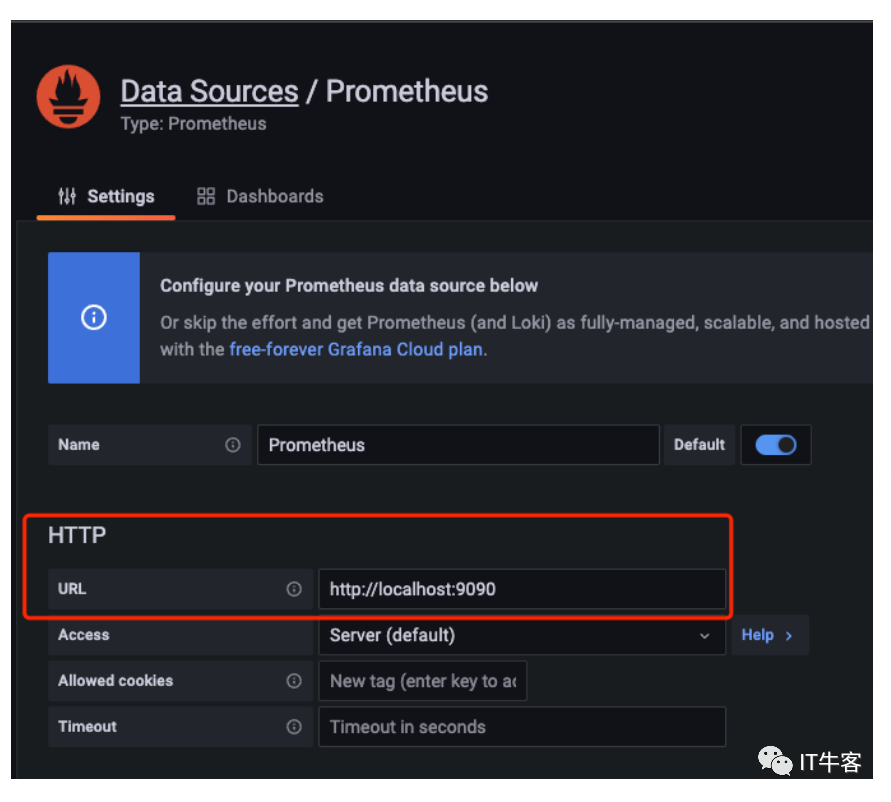The height and width of the screenshot is (802, 891).
Task: Edit the Name field containing Prometheus
Action: click(x=458, y=445)
